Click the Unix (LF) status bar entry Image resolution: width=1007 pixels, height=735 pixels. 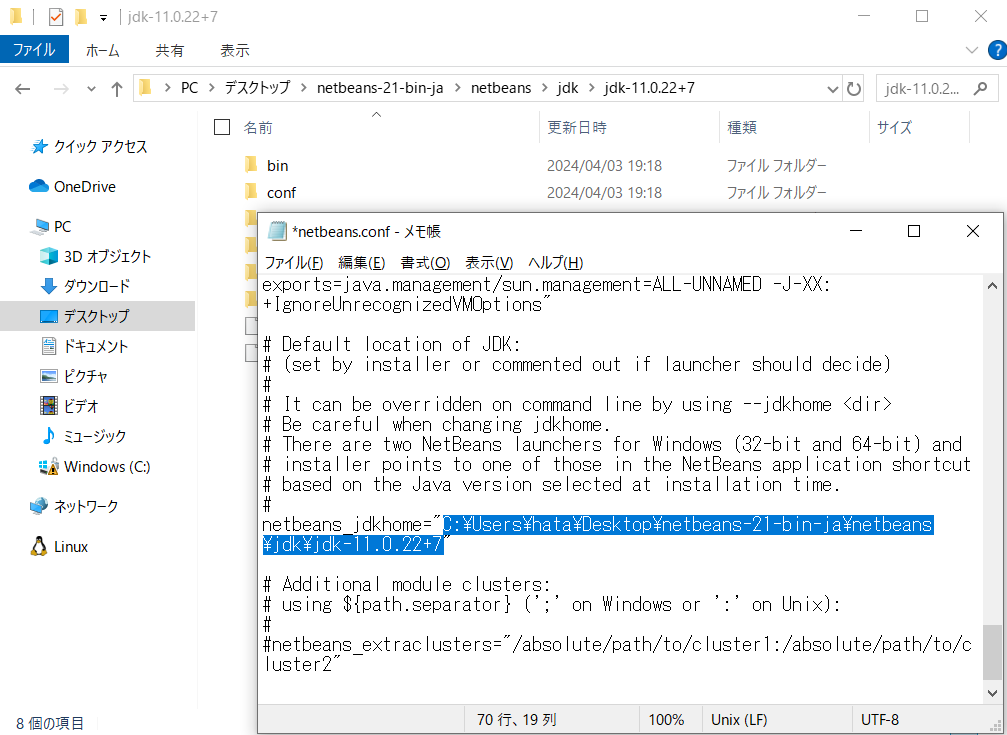(739, 720)
